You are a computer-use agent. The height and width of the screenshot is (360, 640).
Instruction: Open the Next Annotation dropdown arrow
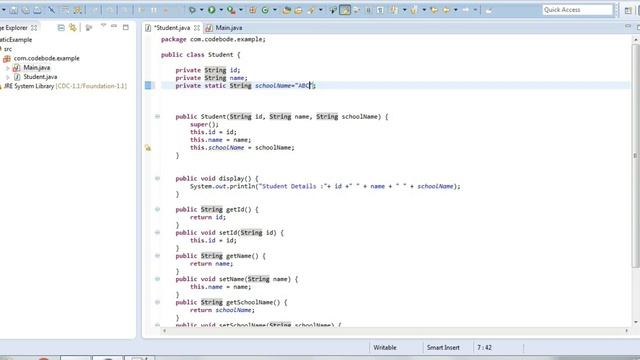click(404, 10)
